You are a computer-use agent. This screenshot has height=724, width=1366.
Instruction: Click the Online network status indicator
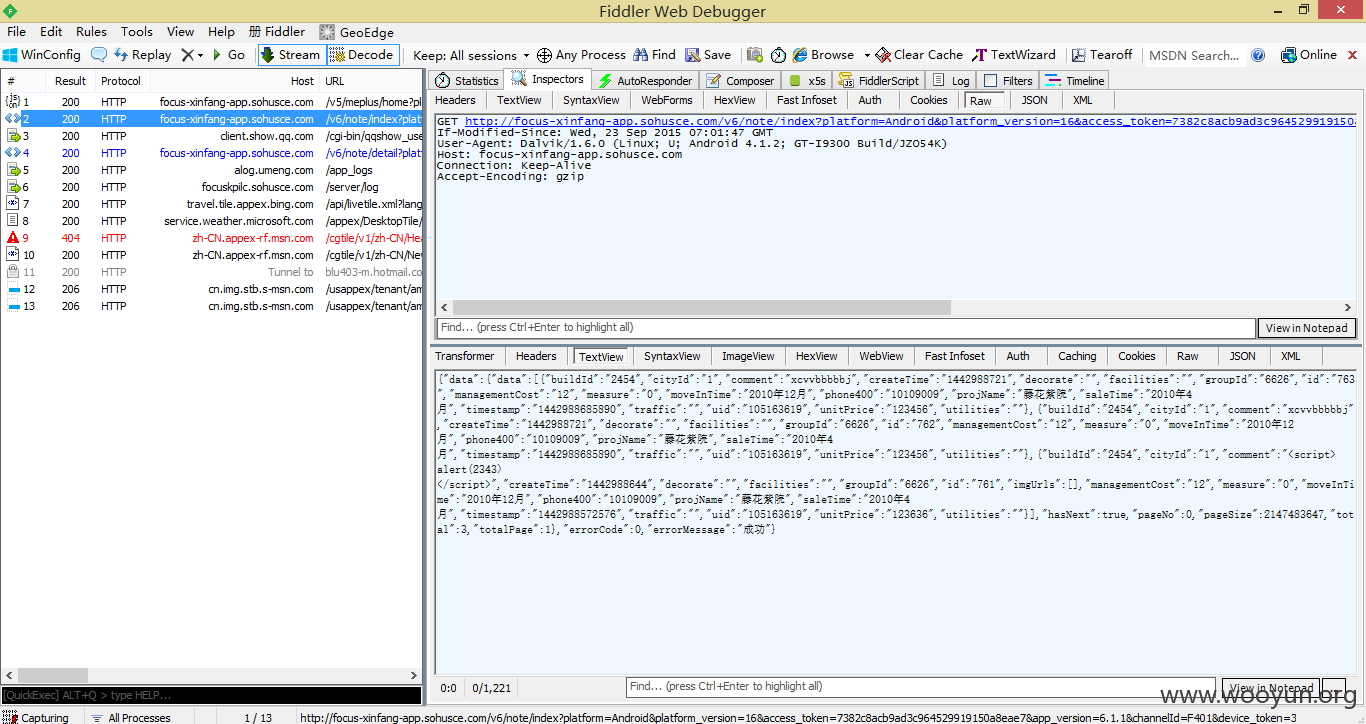click(1308, 55)
